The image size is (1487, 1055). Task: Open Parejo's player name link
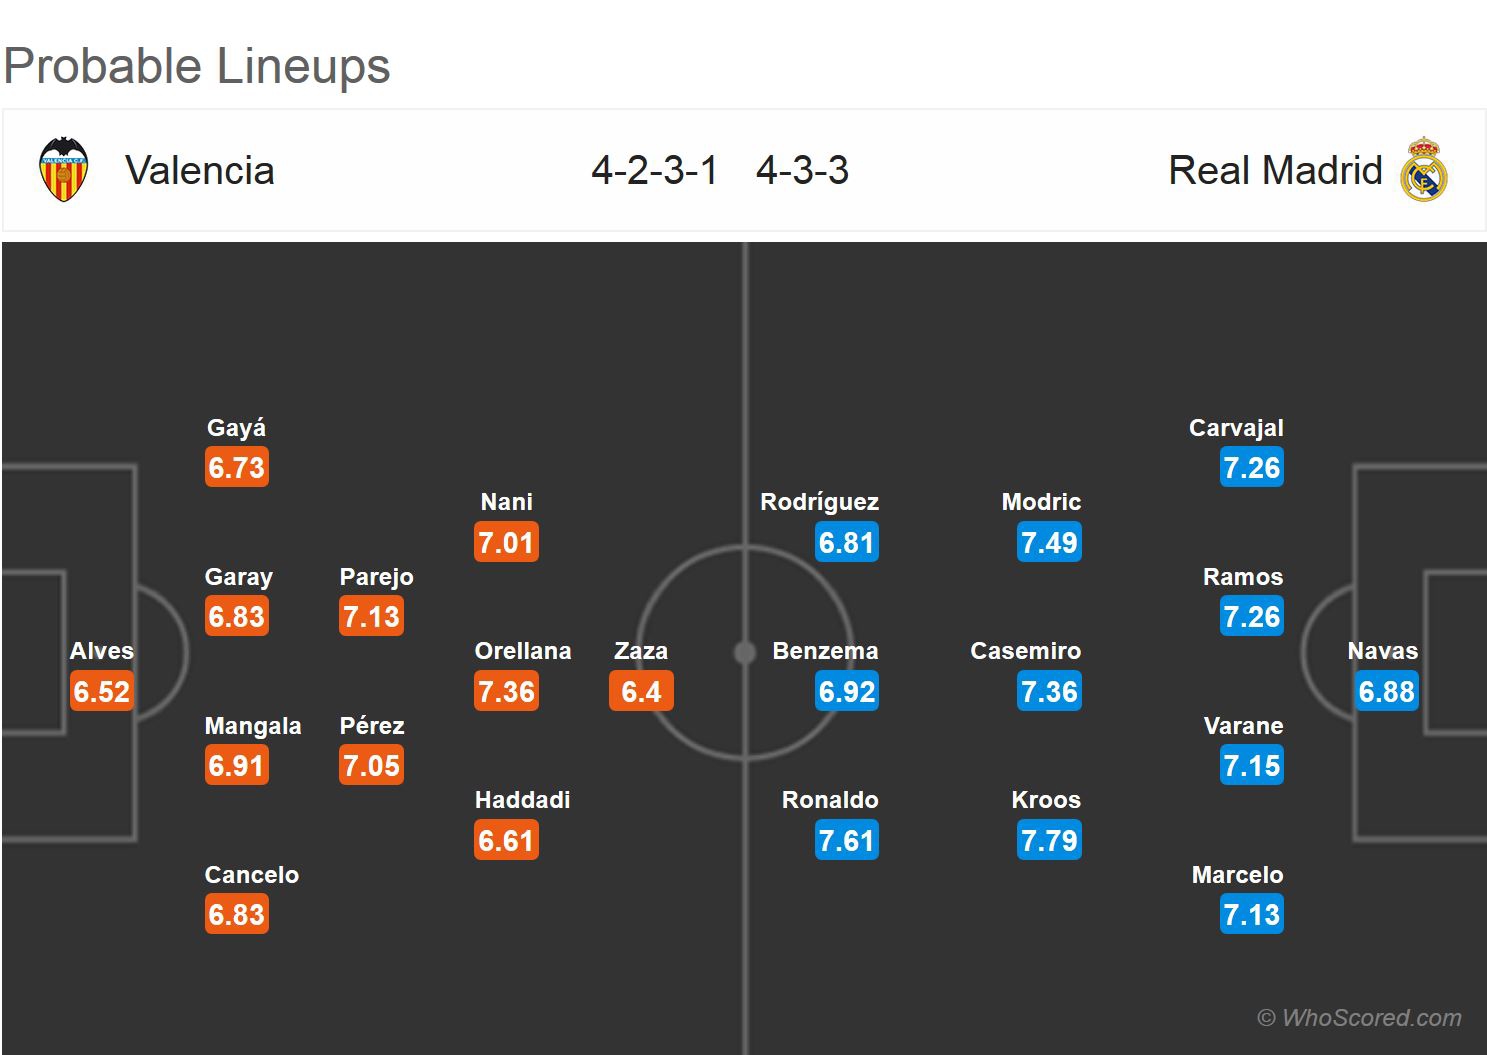(376, 577)
